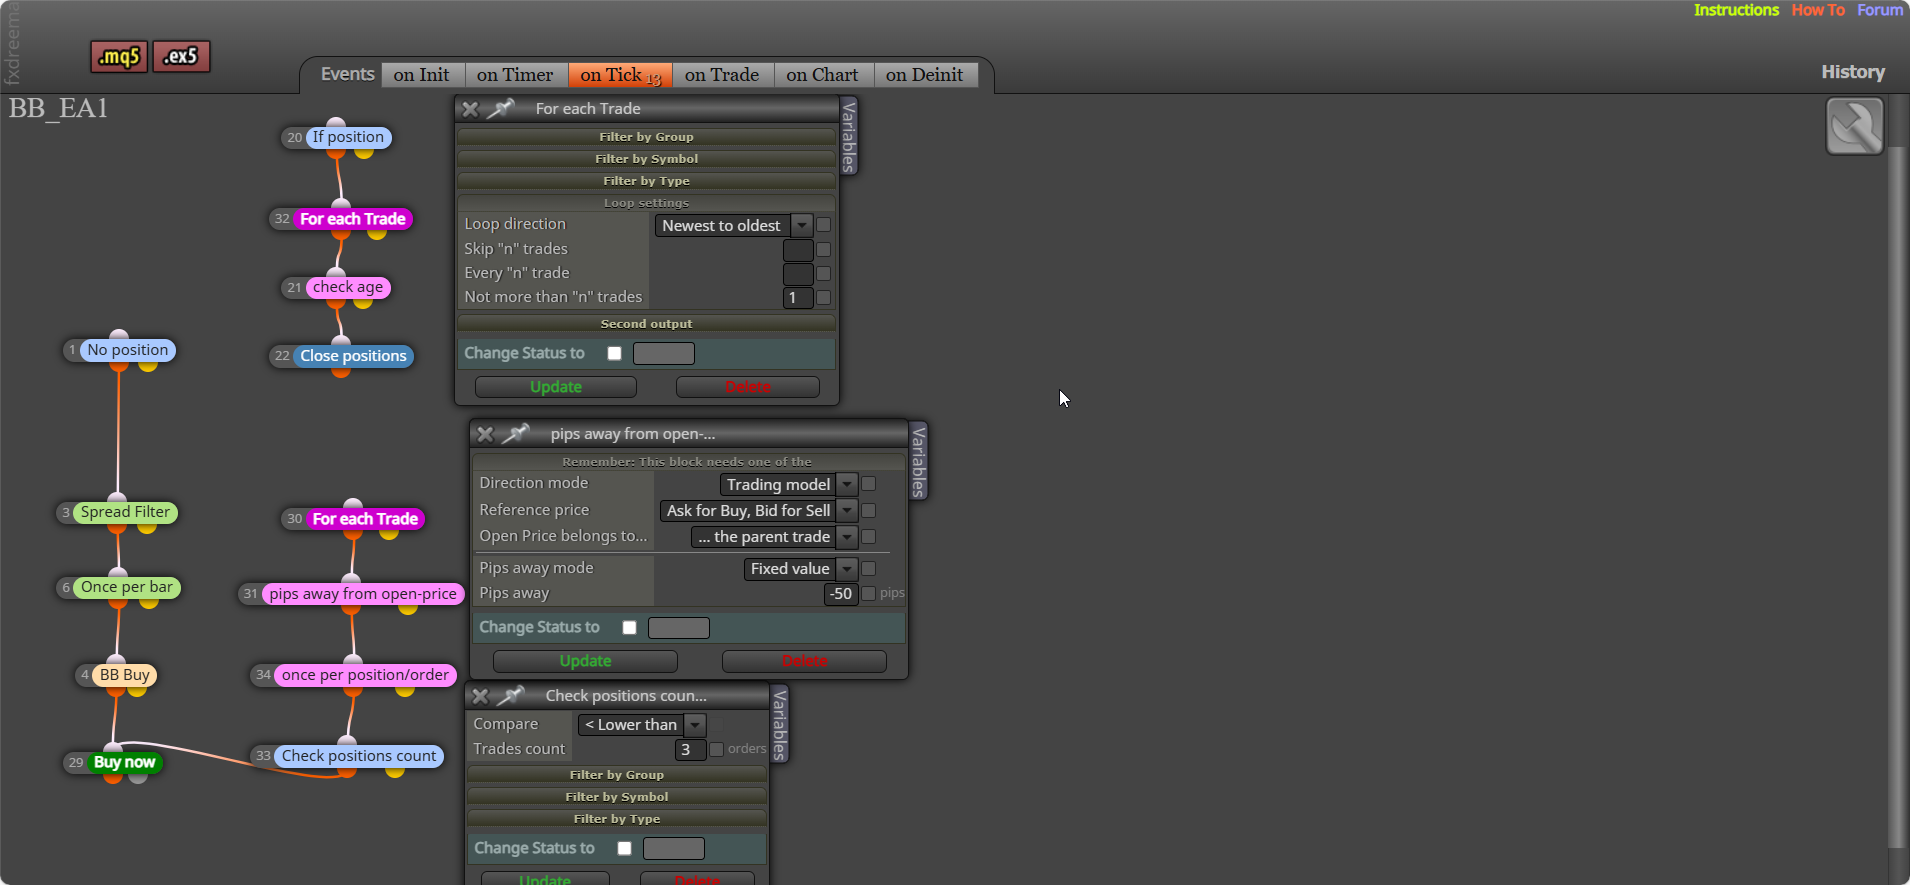Viewport: 1910px width, 885px height.
Task: Tick the Every n trade checkbox
Action: tap(824, 273)
